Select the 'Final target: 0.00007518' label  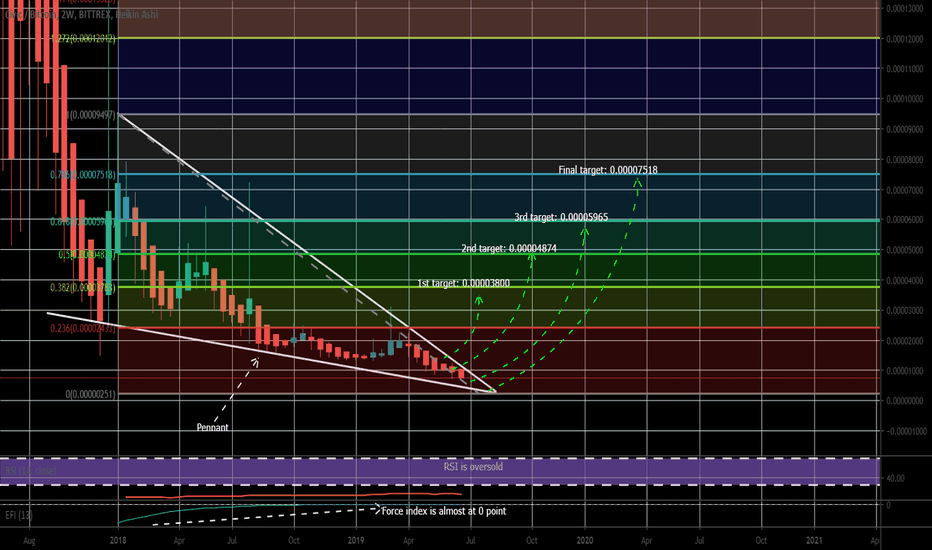tap(607, 170)
